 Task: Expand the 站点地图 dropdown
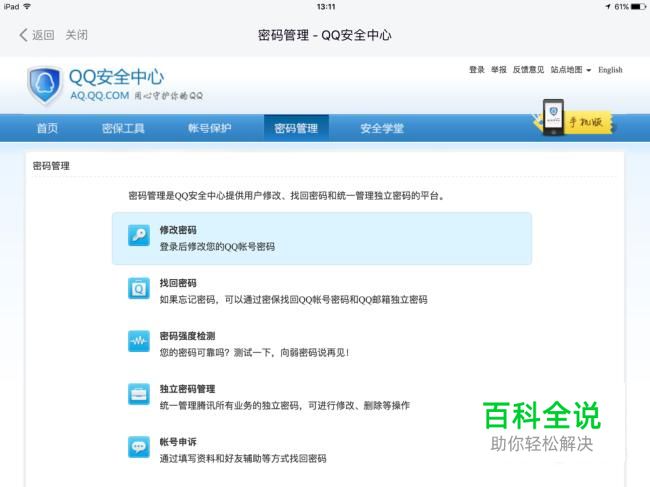pos(570,70)
